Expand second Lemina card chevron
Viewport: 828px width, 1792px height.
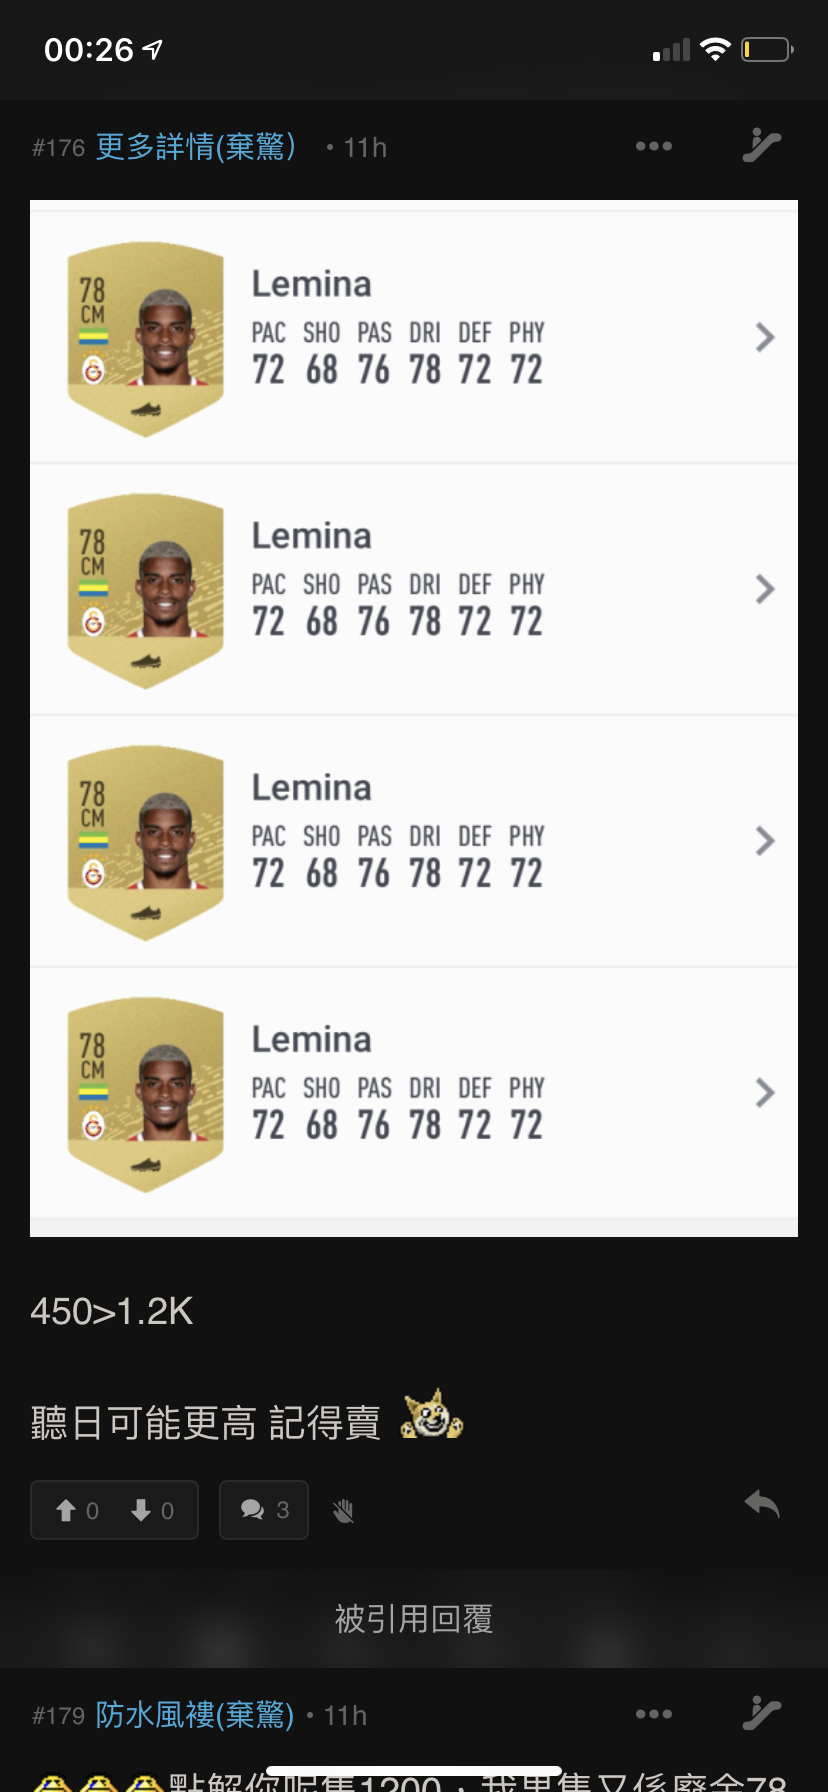pos(765,589)
